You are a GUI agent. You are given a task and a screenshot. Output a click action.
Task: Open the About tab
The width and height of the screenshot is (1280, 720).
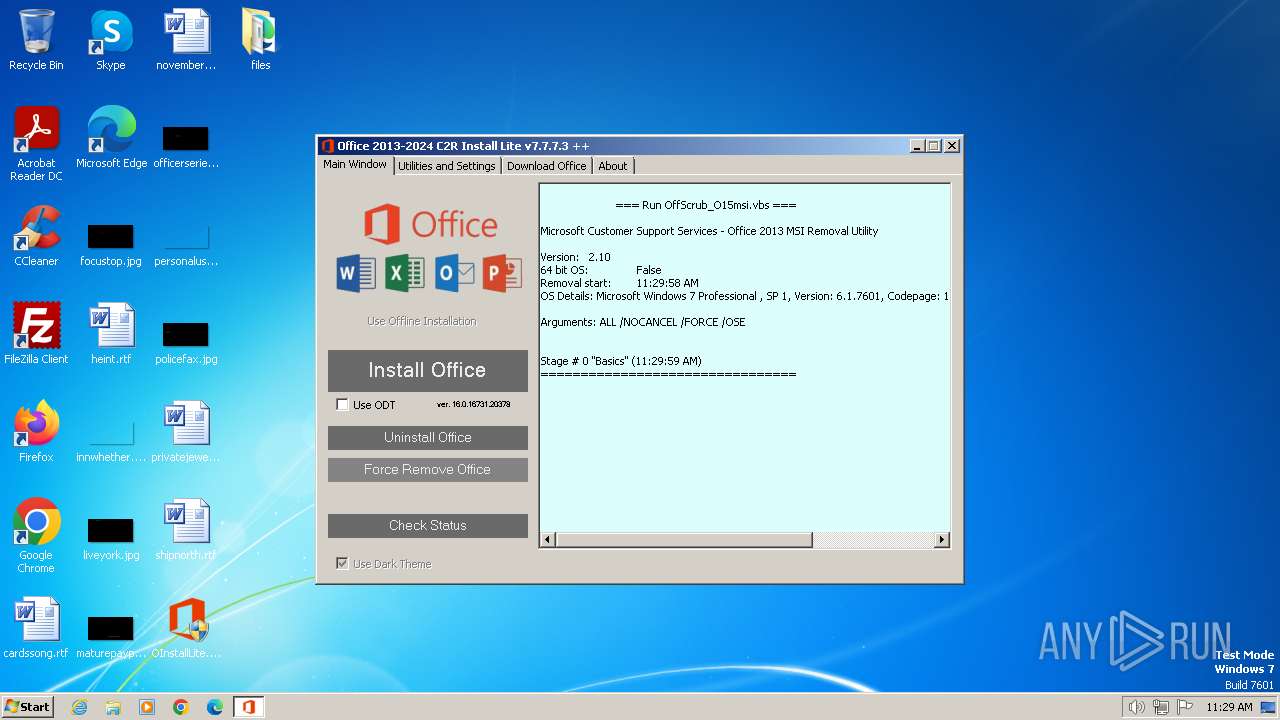613,166
